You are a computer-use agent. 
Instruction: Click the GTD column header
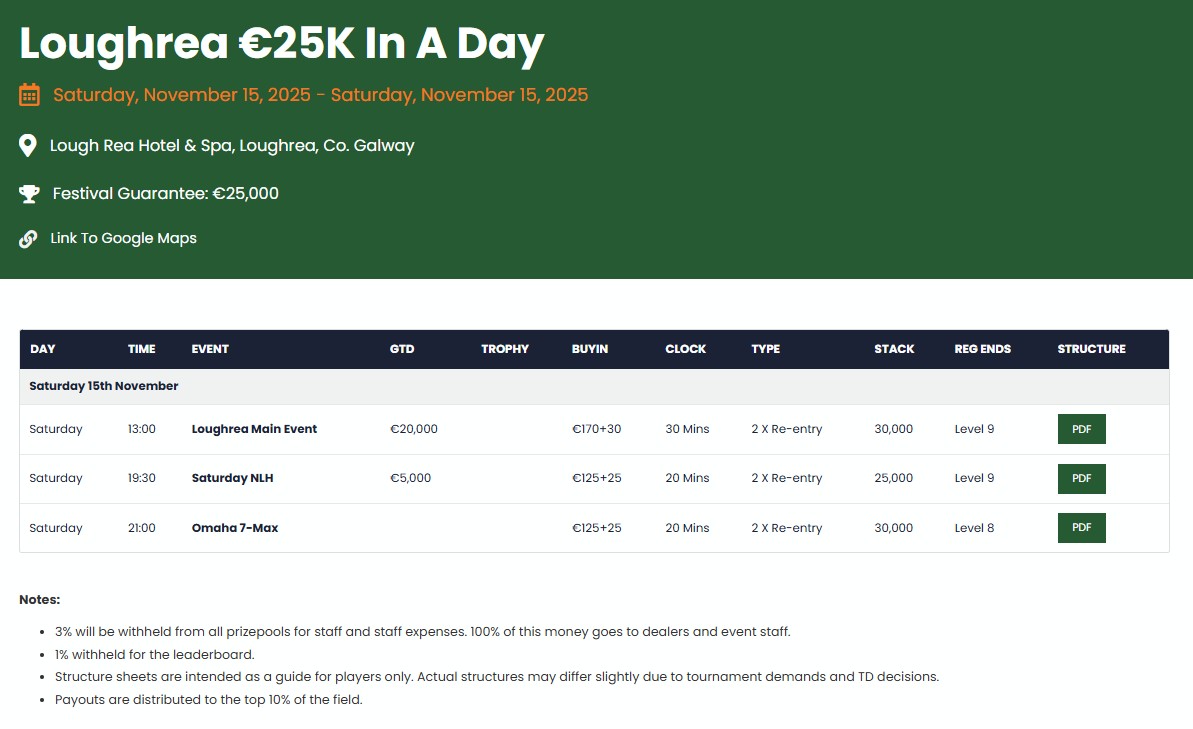point(401,349)
